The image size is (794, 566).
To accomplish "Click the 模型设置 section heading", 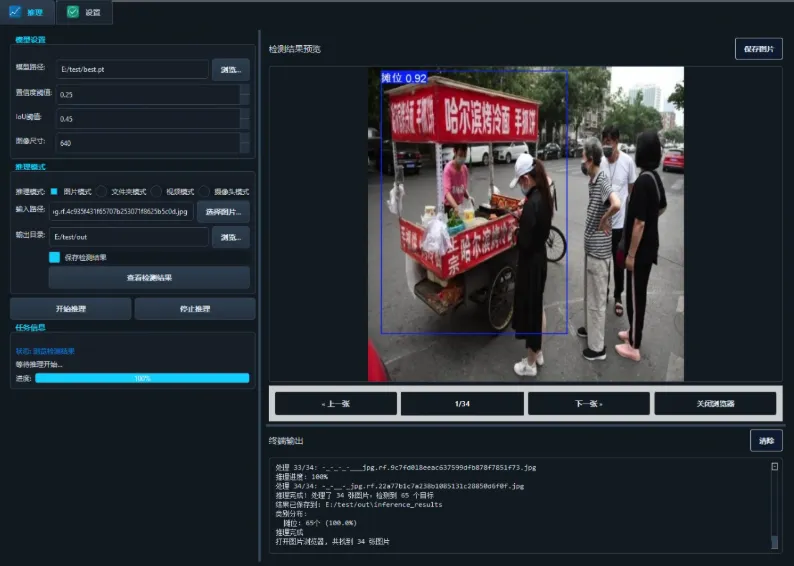I will pyautogui.click(x=30, y=39).
